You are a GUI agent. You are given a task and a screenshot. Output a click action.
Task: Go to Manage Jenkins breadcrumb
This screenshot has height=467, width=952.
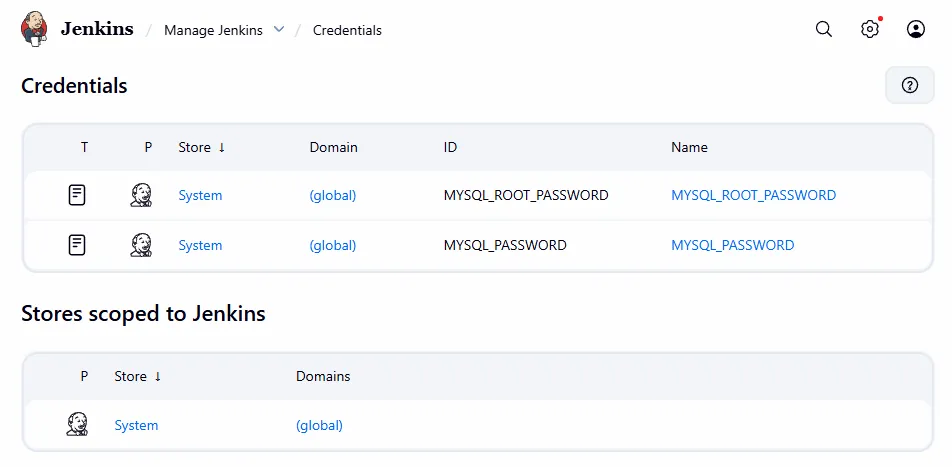point(213,30)
